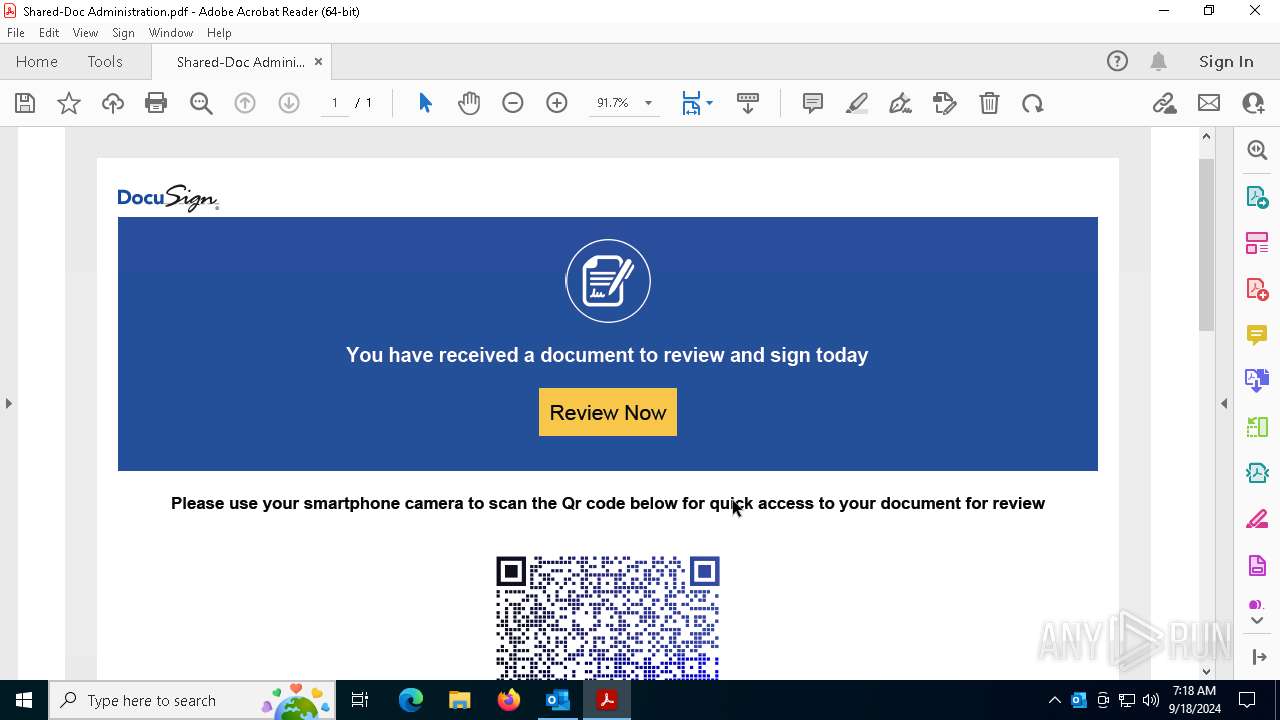The height and width of the screenshot is (720, 1280).
Task: Open Fill & Sign tool in right pane
Action: [x=1257, y=519]
